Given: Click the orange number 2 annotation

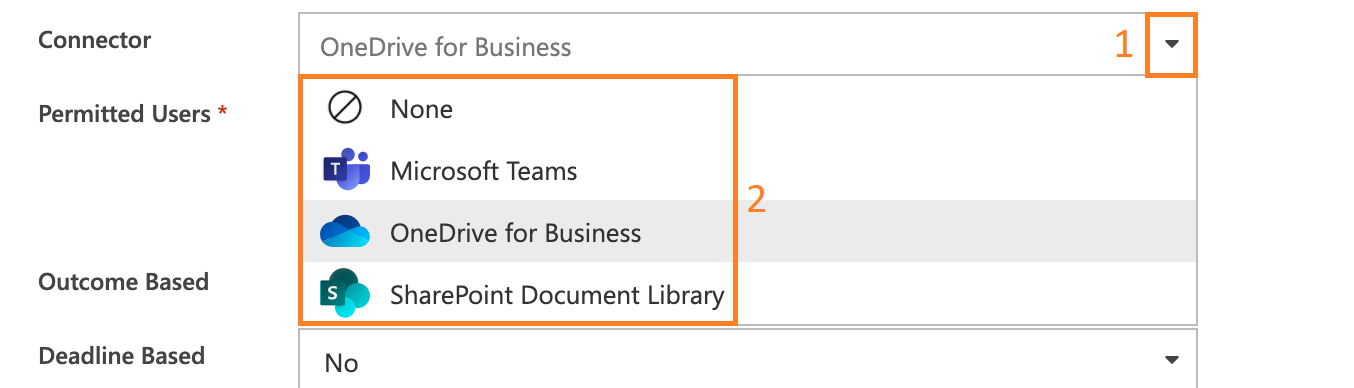Looking at the screenshot, I should (x=757, y=200).
